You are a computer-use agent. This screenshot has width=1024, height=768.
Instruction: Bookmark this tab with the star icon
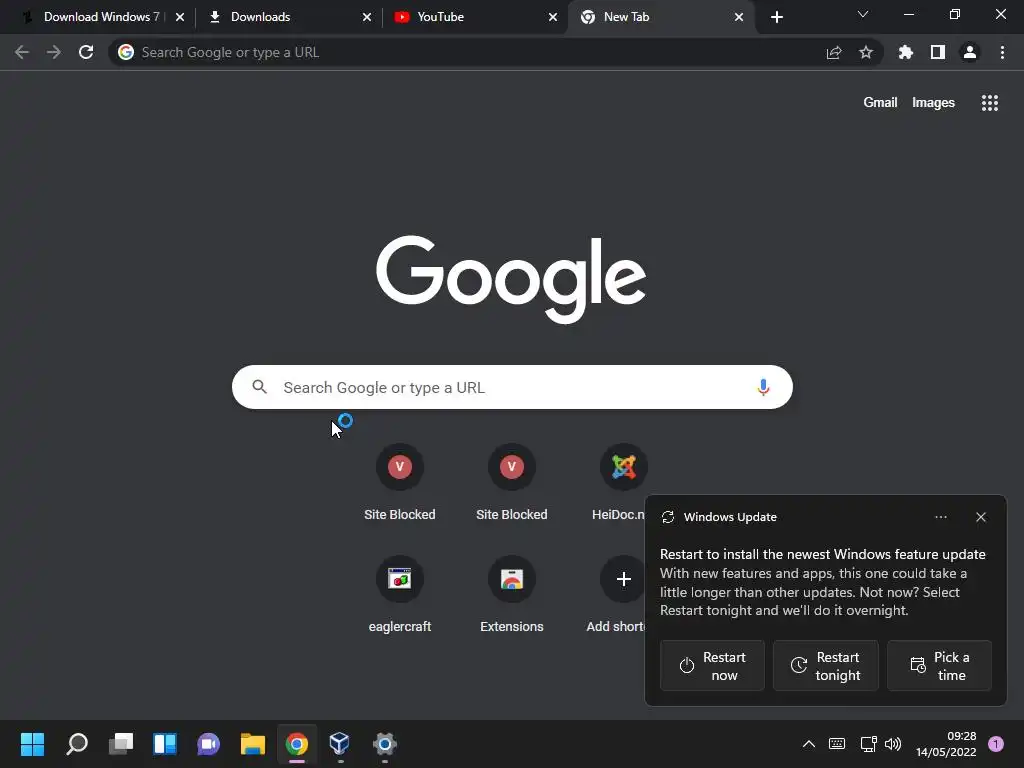coord(866,52)
